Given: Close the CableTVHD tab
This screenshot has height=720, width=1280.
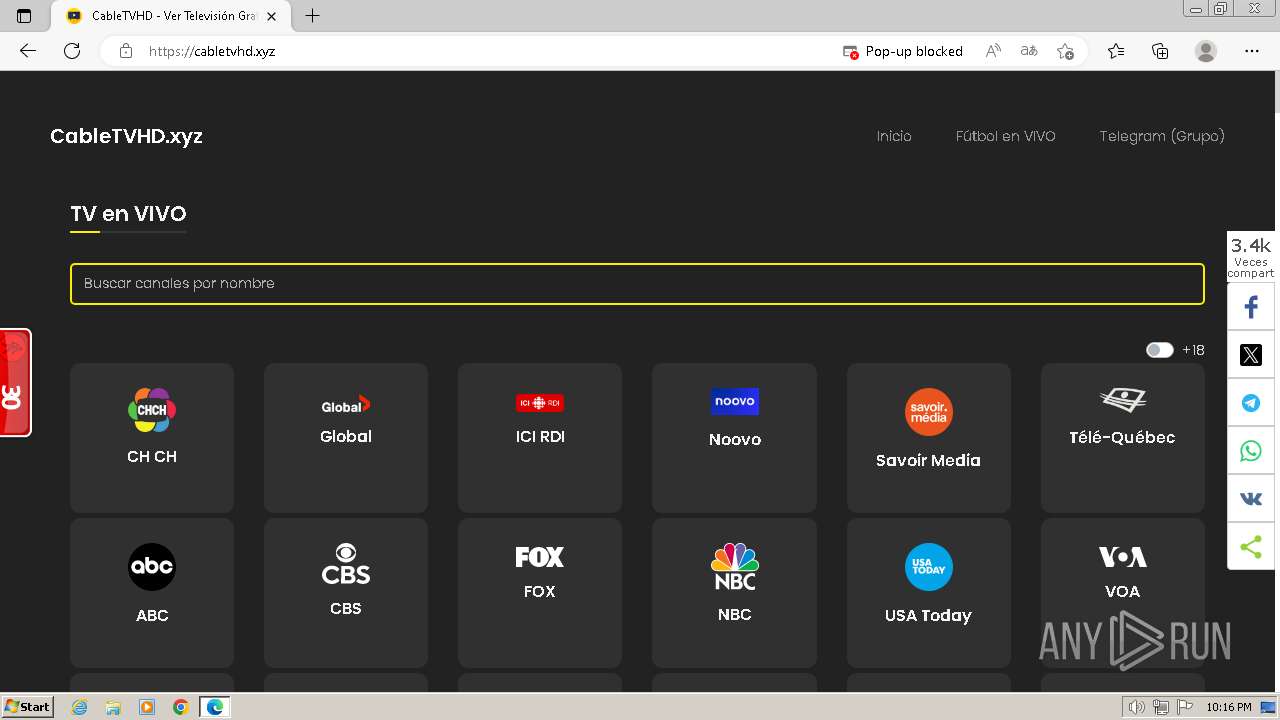Looking at the screenshot, I should [272, 16].
